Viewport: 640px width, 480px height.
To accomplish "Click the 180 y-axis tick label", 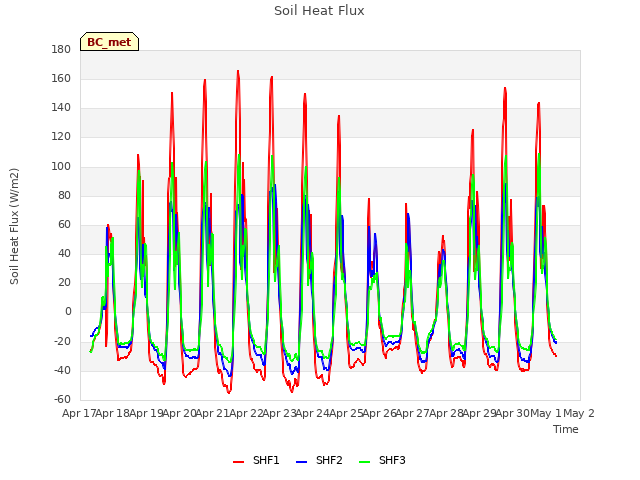I will tap(61, 49).
